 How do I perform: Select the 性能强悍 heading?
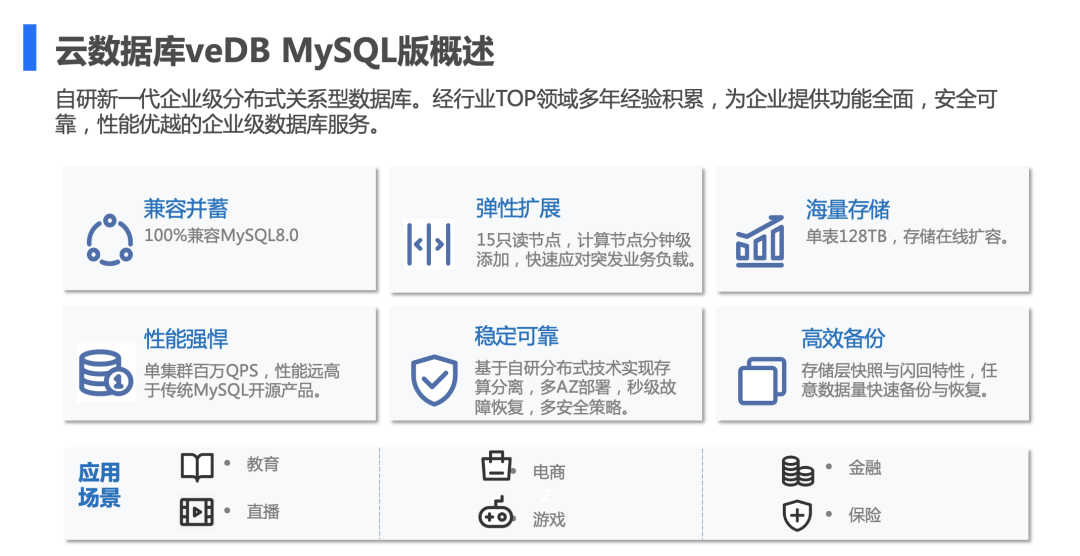186,338
